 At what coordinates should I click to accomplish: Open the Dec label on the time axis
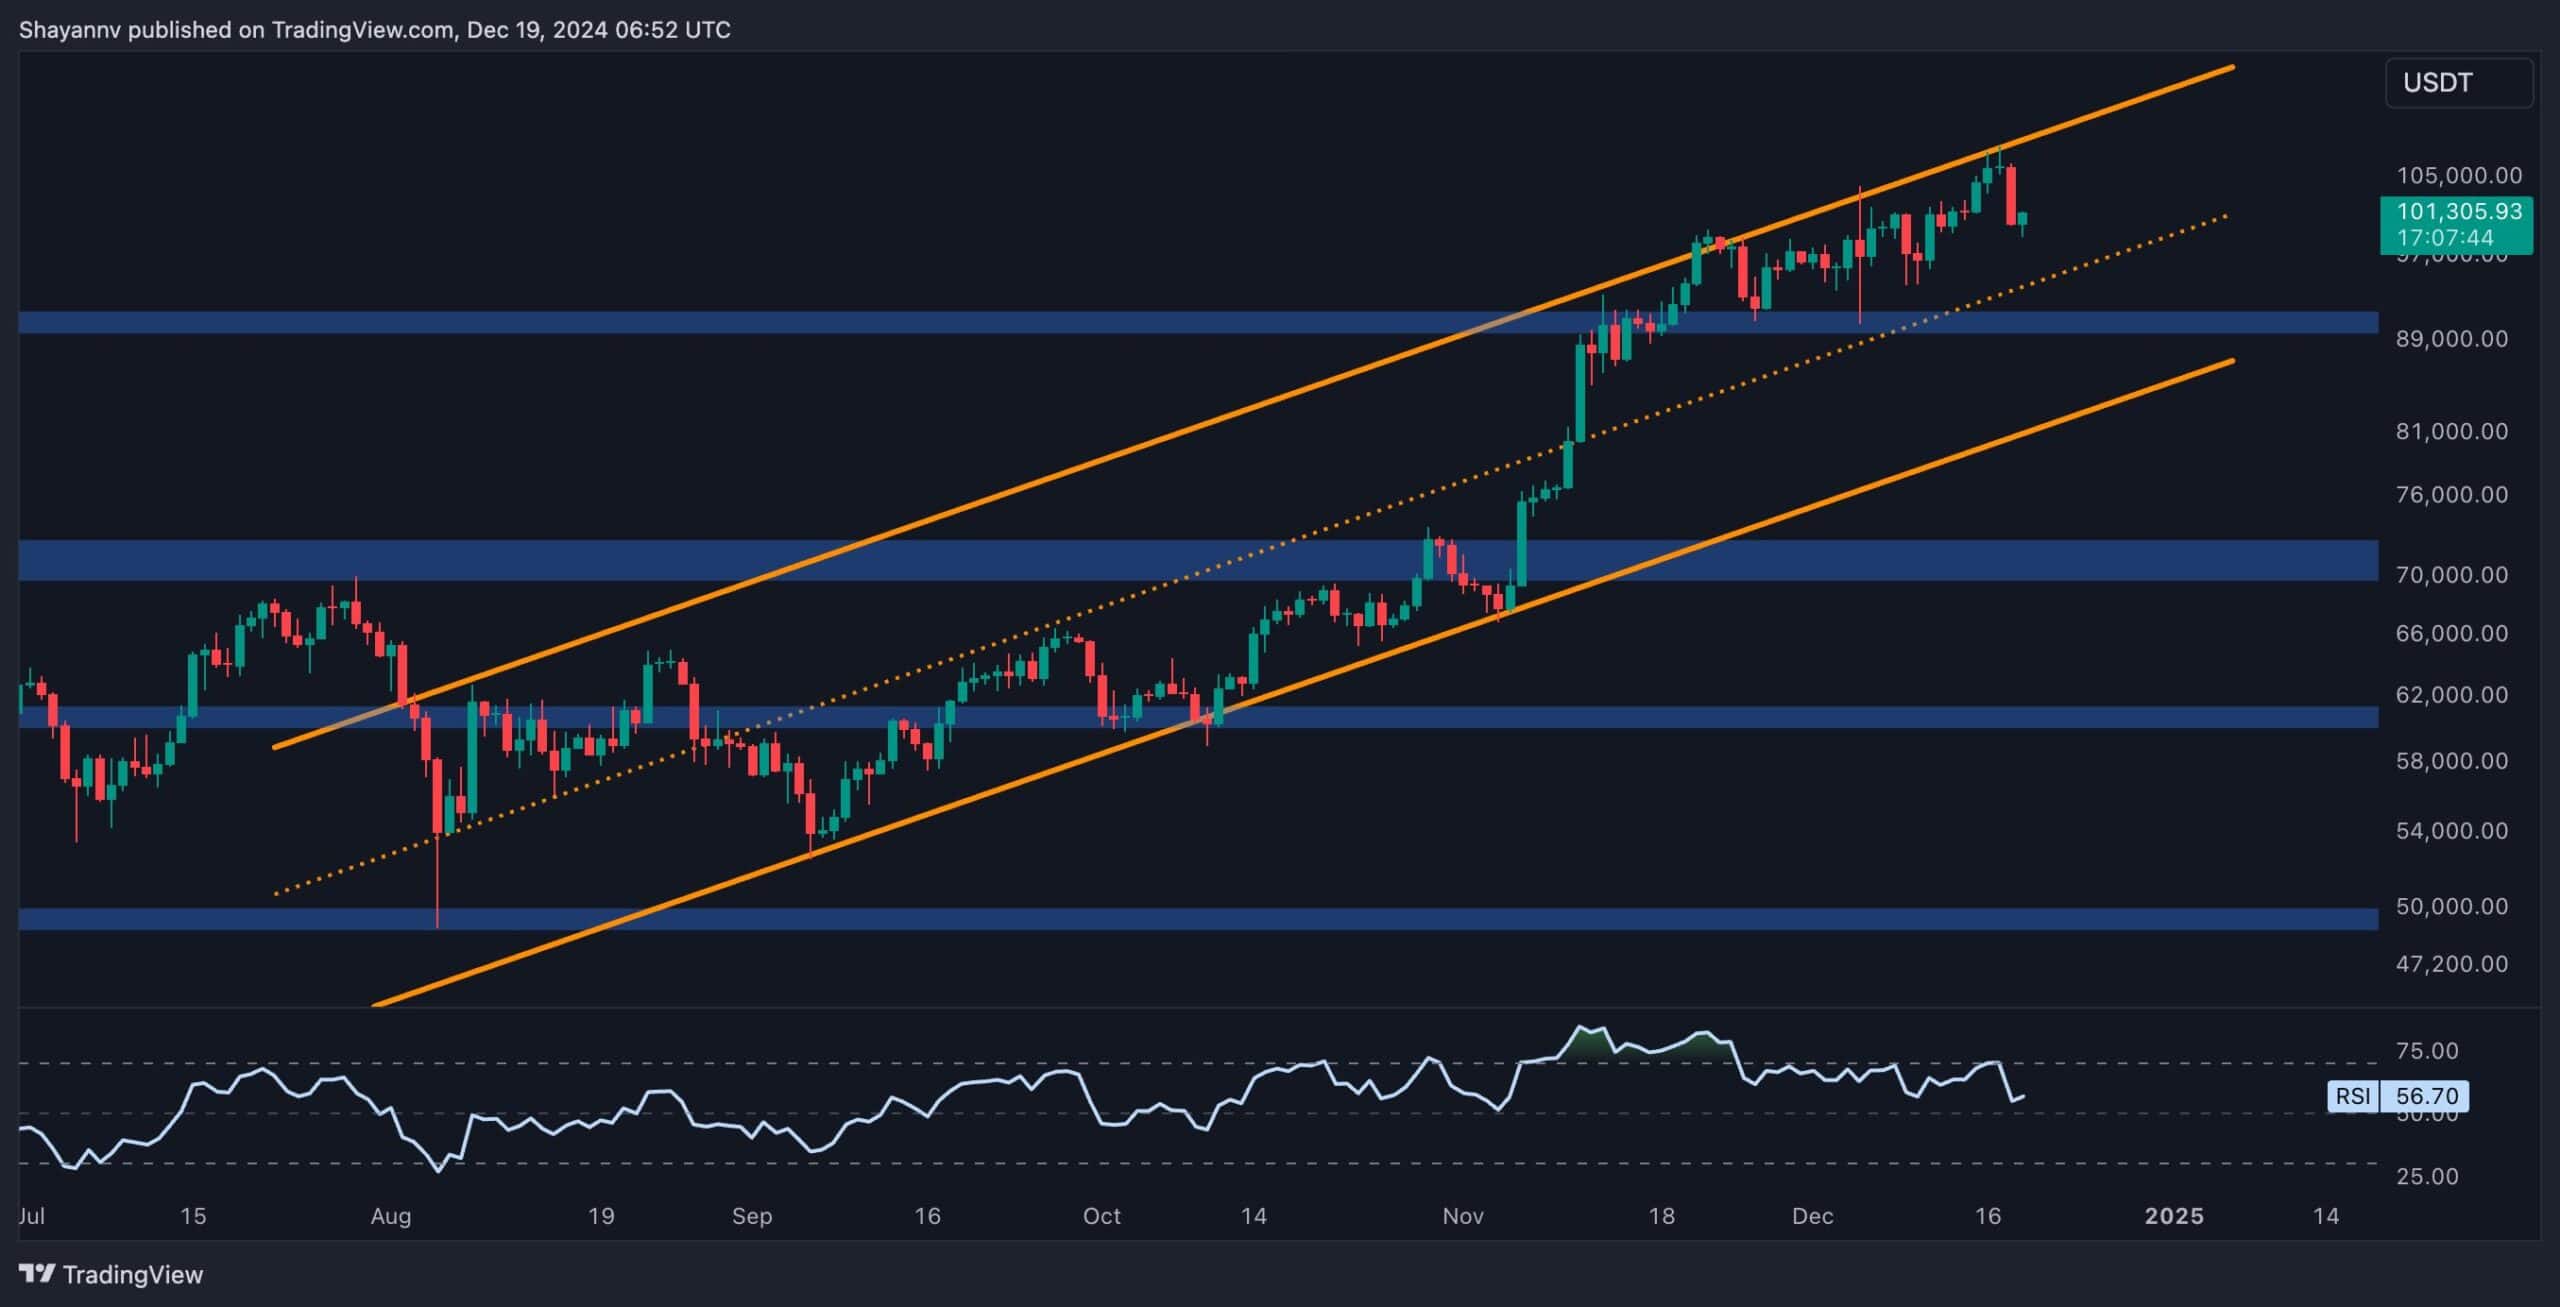(x=1816, y=1217)
